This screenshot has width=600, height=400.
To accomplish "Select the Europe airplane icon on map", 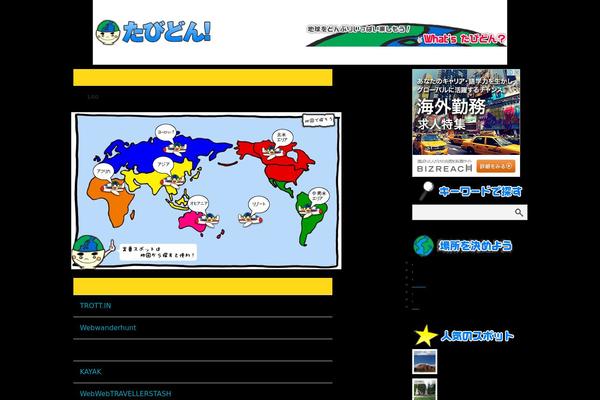I will (176, 149).
